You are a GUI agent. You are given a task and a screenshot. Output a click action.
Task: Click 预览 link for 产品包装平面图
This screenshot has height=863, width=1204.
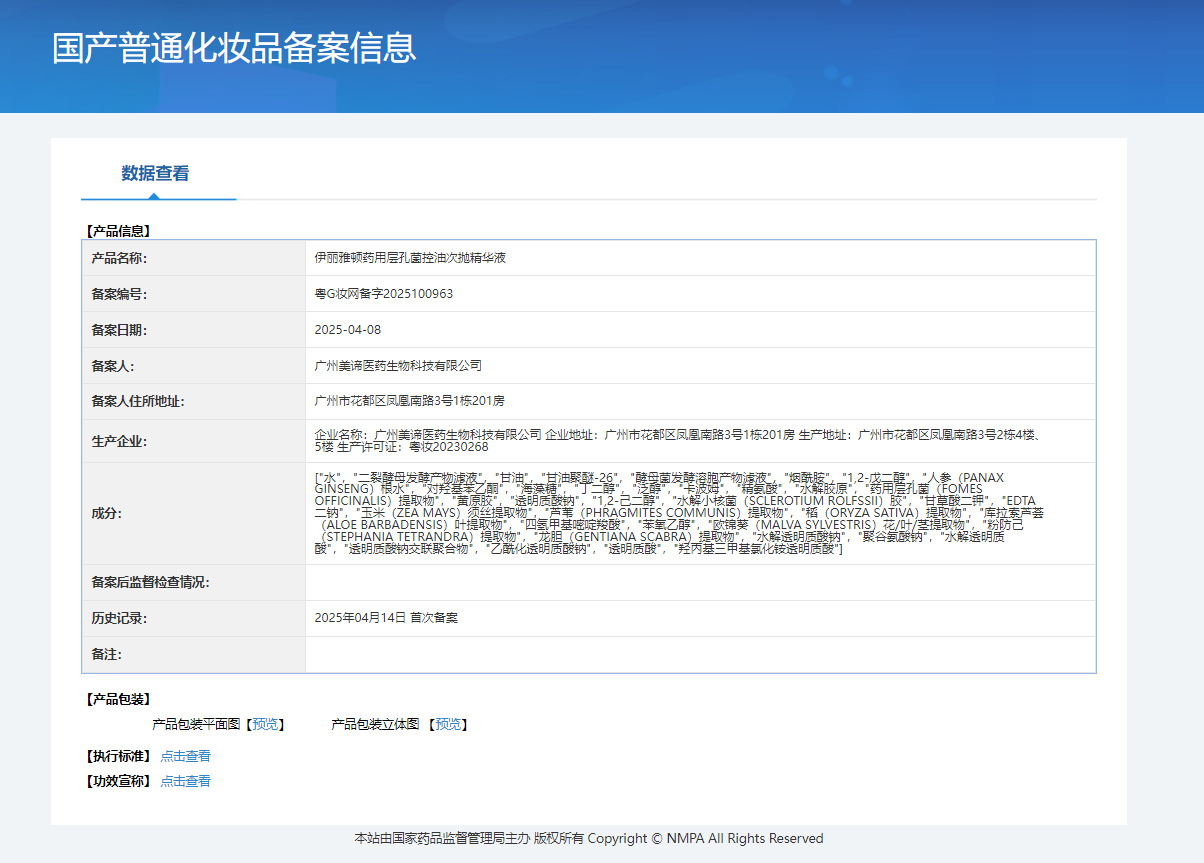[x=265, y=724]
